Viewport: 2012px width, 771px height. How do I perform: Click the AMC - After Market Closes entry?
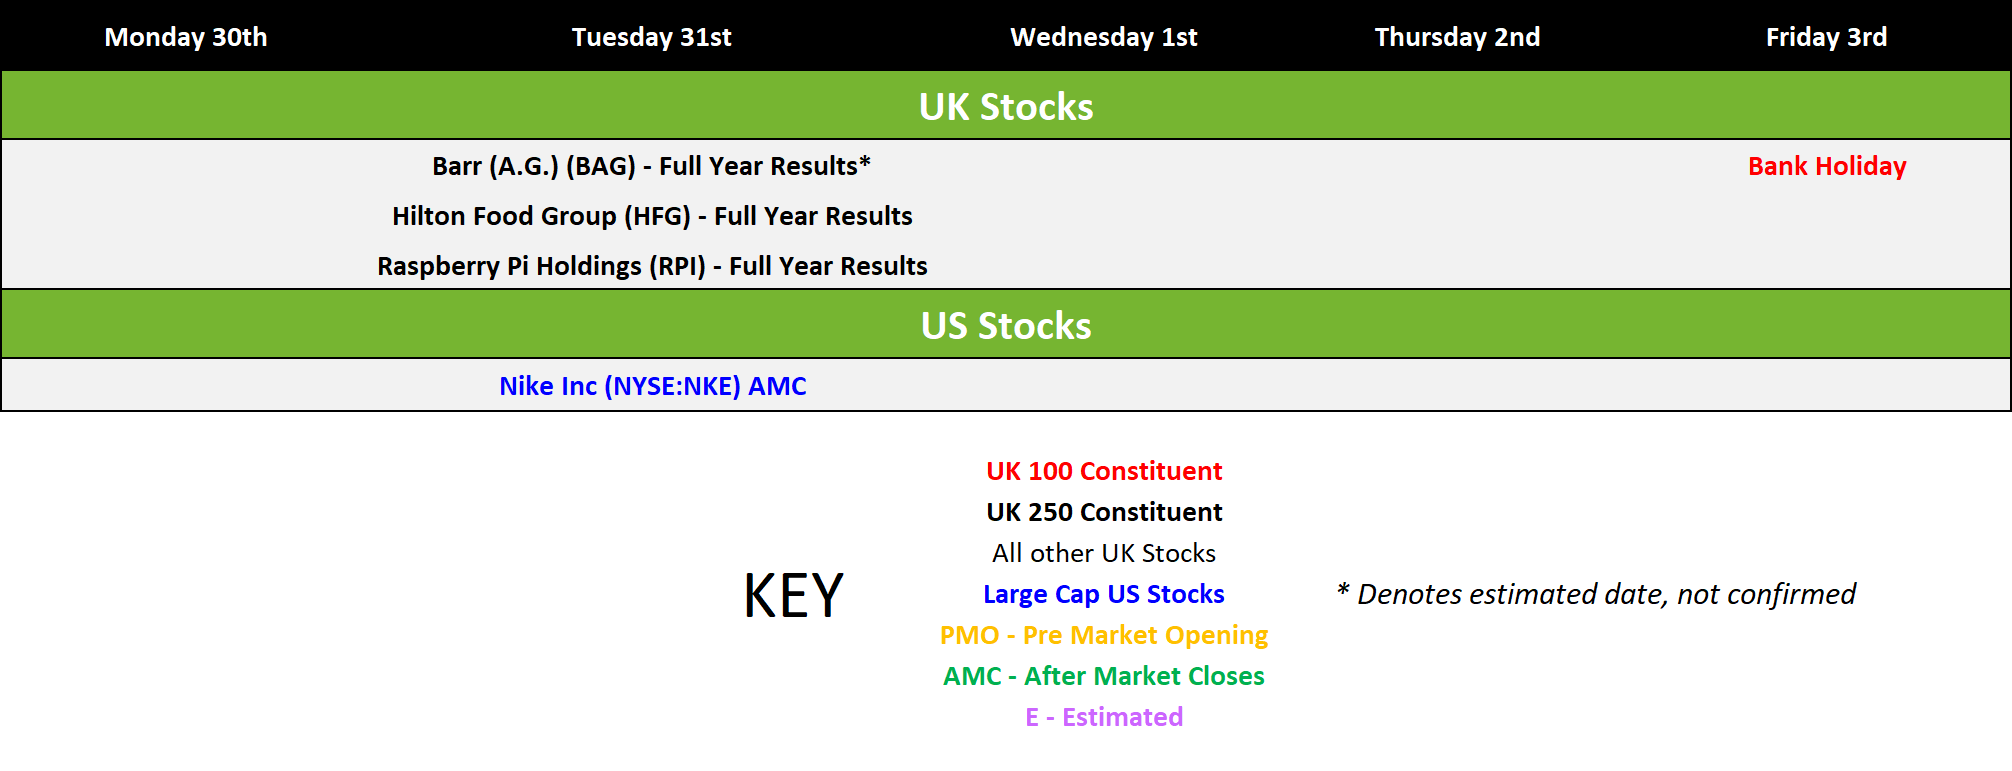tap(1104, 676)
